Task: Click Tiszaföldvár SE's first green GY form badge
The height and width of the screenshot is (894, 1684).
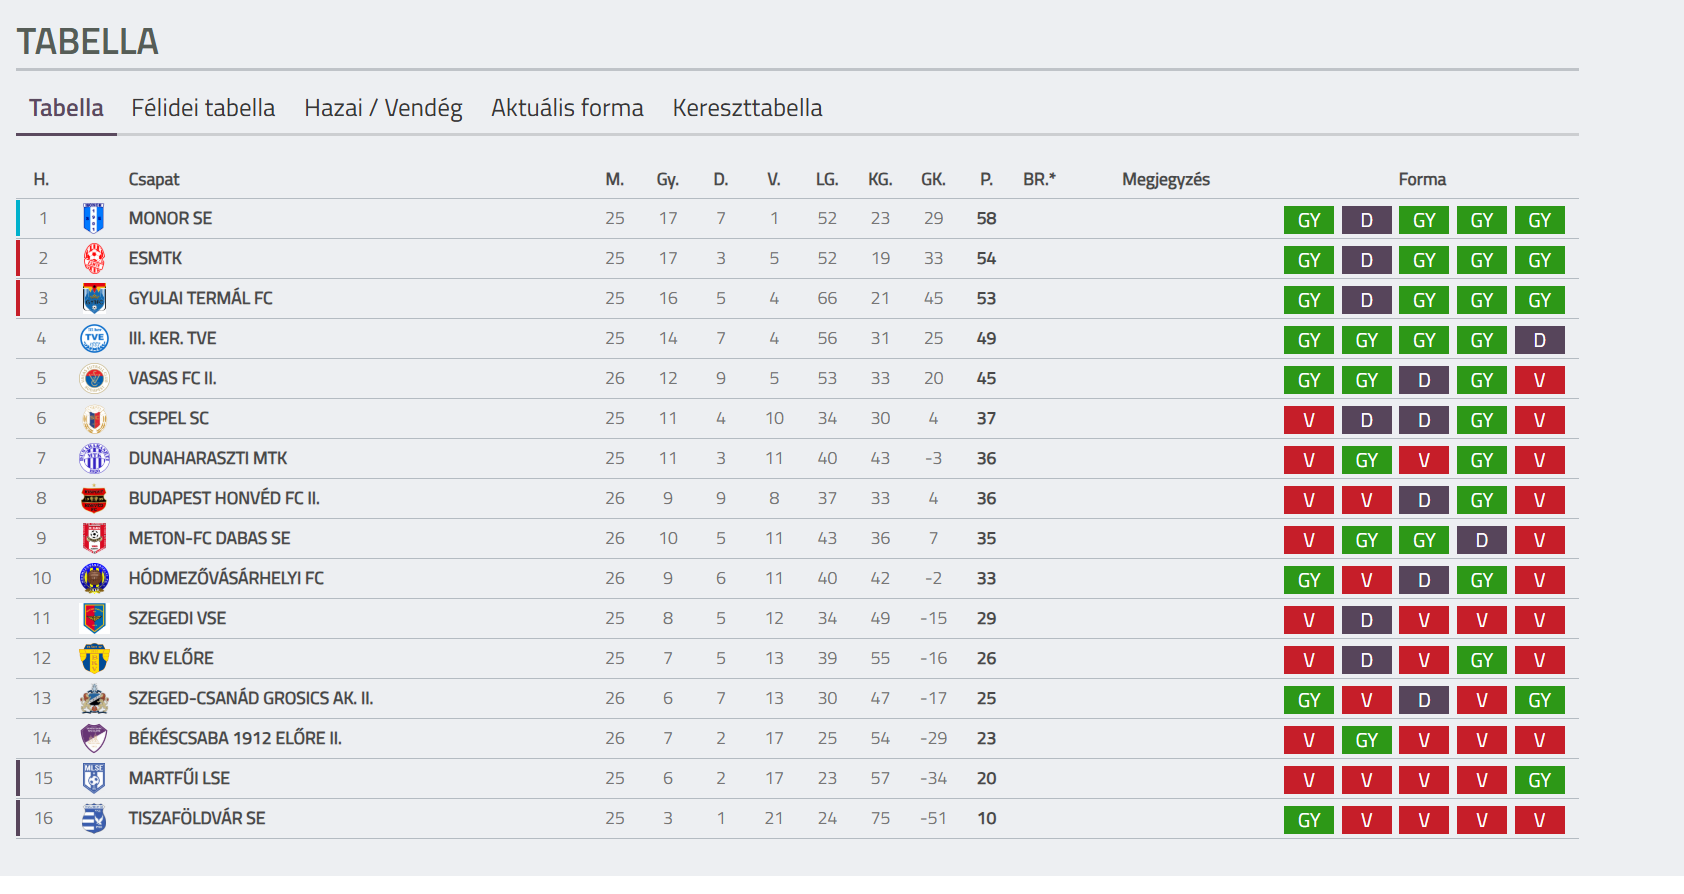Action: tap(1309, 820)
